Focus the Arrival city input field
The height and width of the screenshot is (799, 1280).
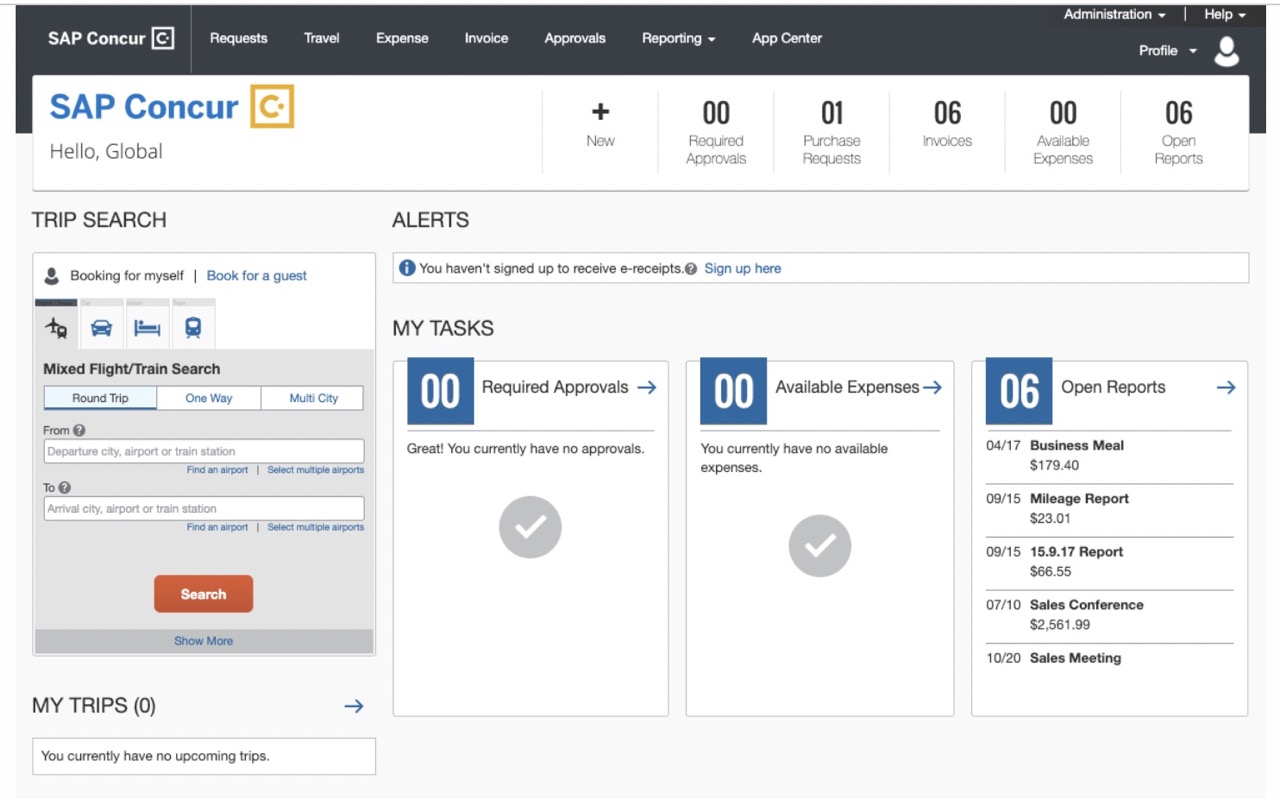coord(204,508)
